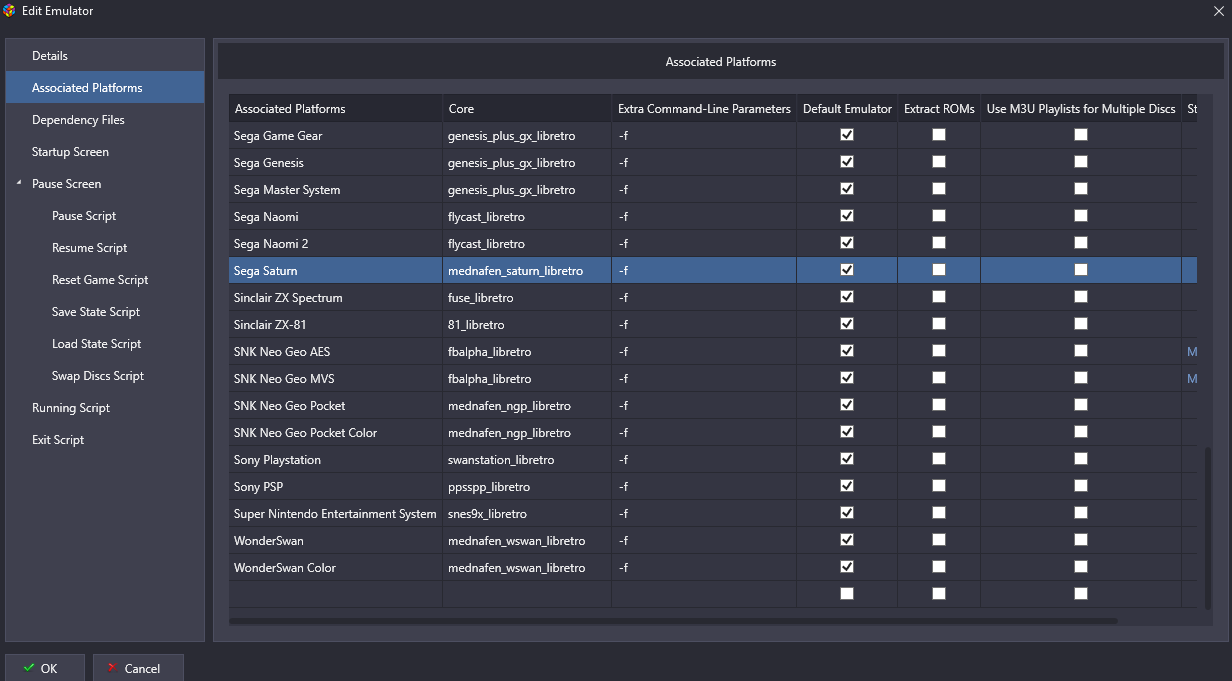The image size is (1232, 681).
Task: Enable Extract ROMs for SNK Neo Geo AES
Action: pyautogui.click(x=939, y=351)
